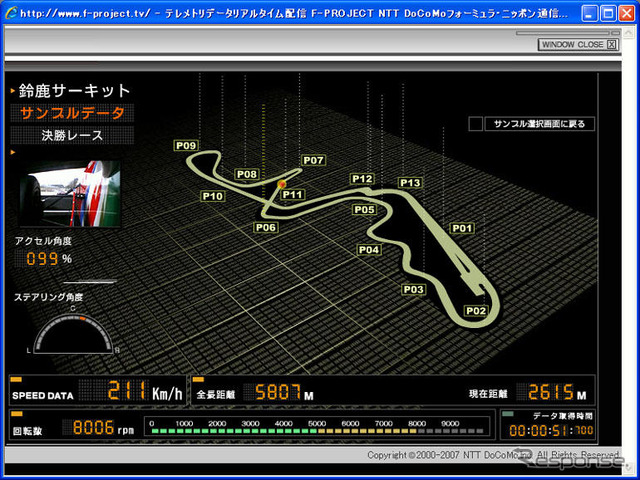Click the 鈴鹿サーキット title

point(74,91)
